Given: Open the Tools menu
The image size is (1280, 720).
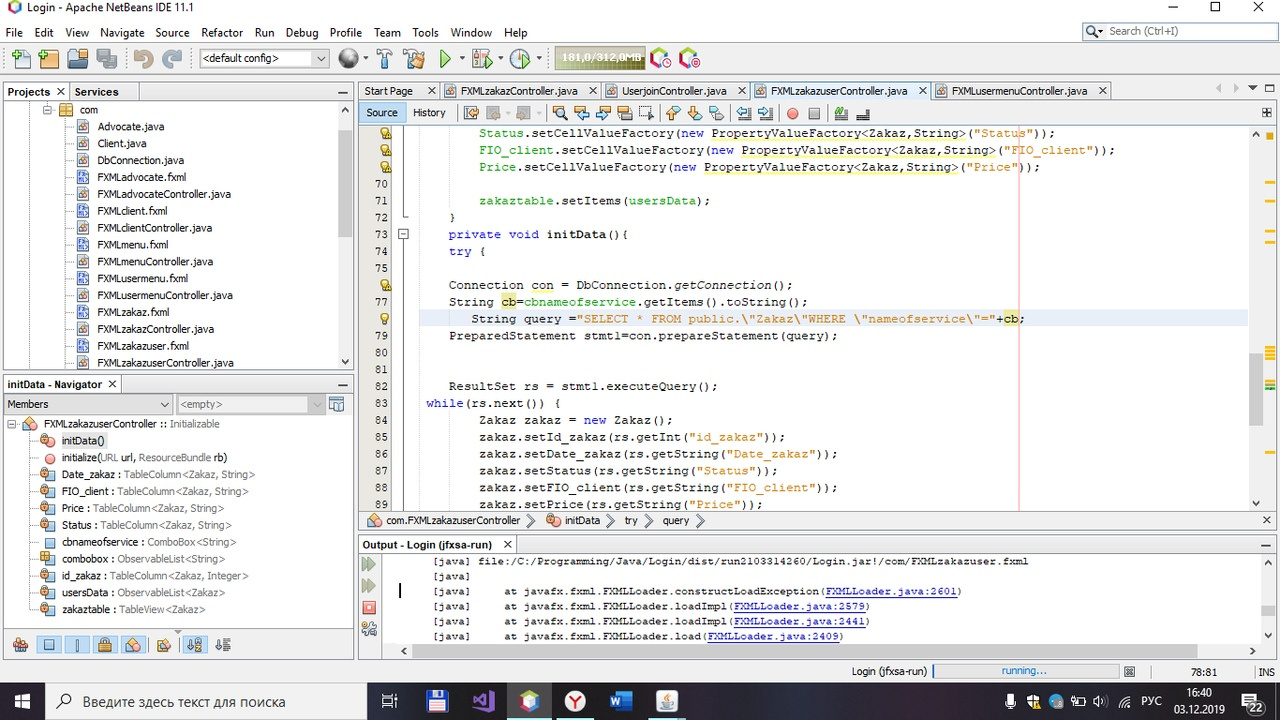Looking at the screenshot, I should click(x=426, y=32).
